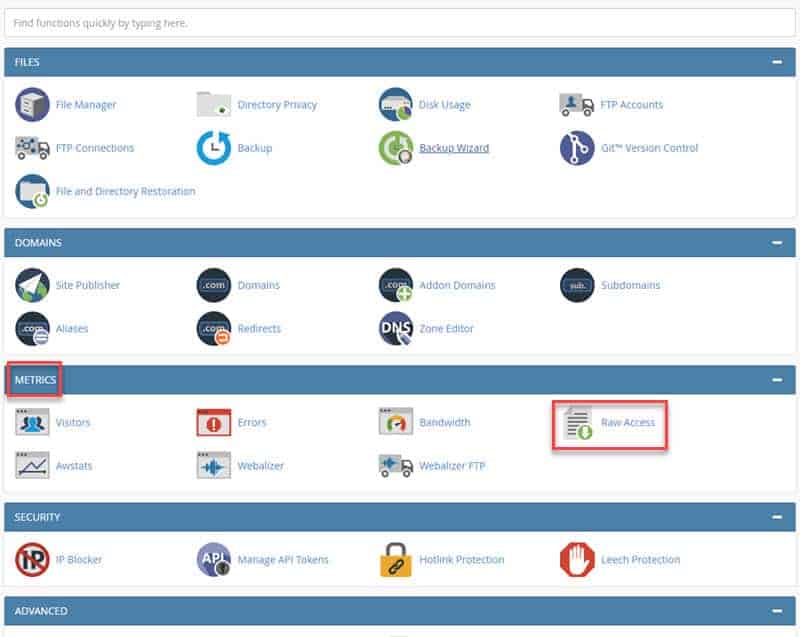Click the Redirects icon
Image resolution: width=800 pixels, height=637 pixels.
214,328
